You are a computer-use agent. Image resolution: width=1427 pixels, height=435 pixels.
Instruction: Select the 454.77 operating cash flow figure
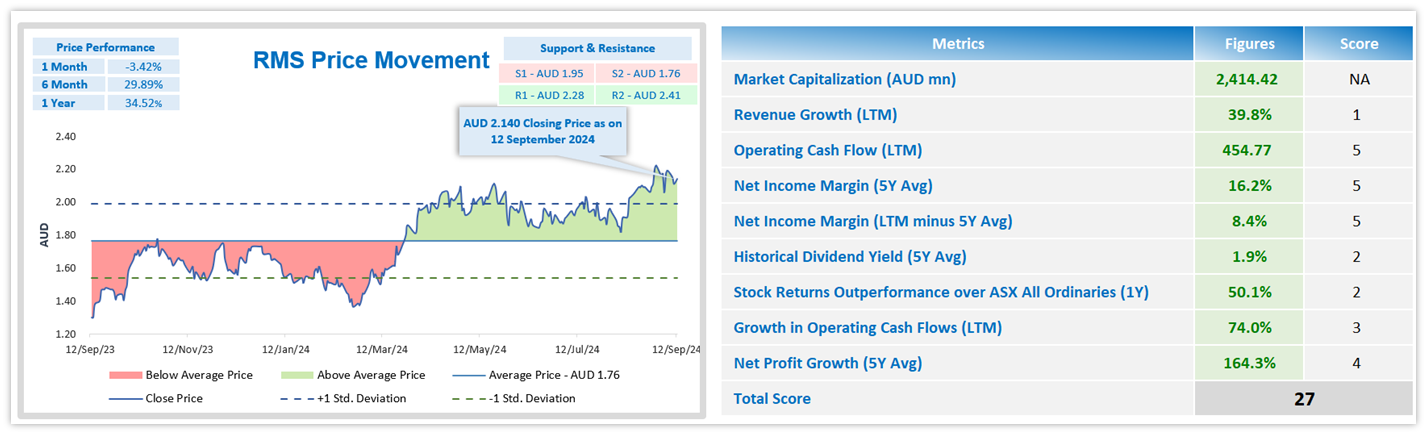[1250, 151]
